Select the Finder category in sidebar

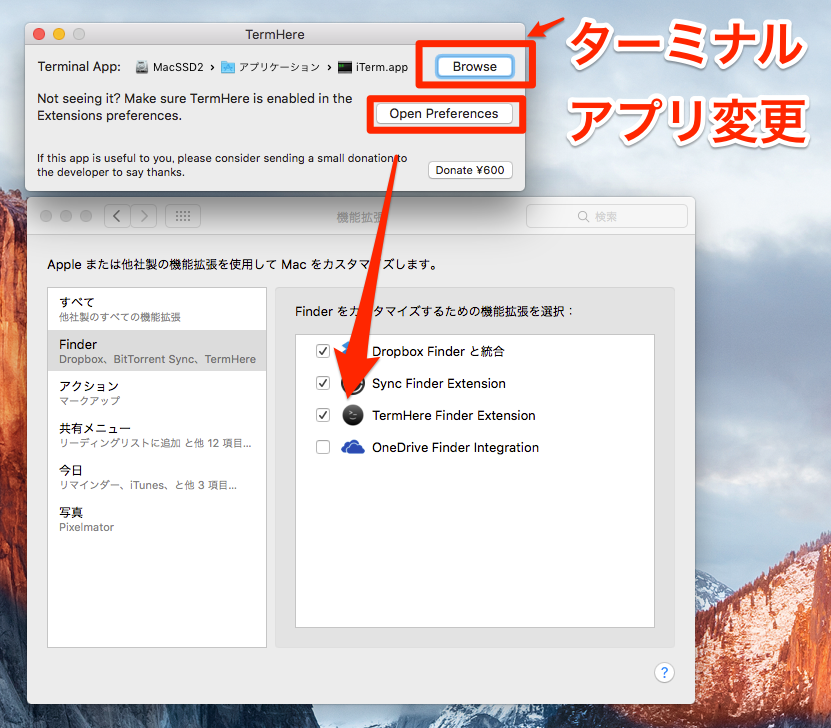(x=157, y=351)
